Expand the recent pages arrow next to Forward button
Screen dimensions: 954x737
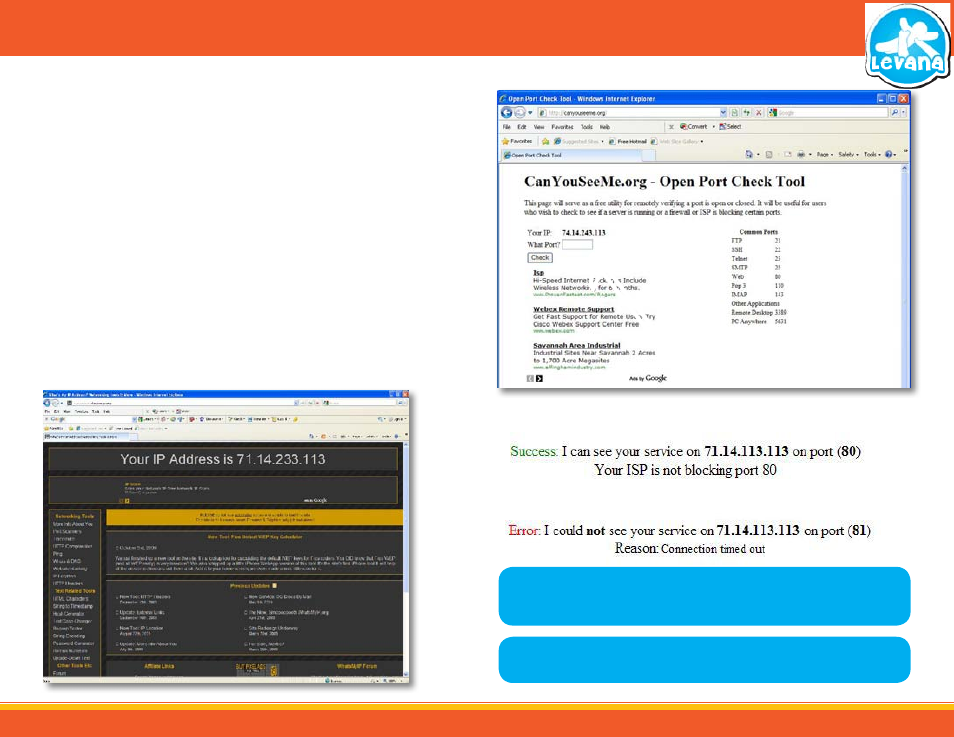tap(530, 113)
